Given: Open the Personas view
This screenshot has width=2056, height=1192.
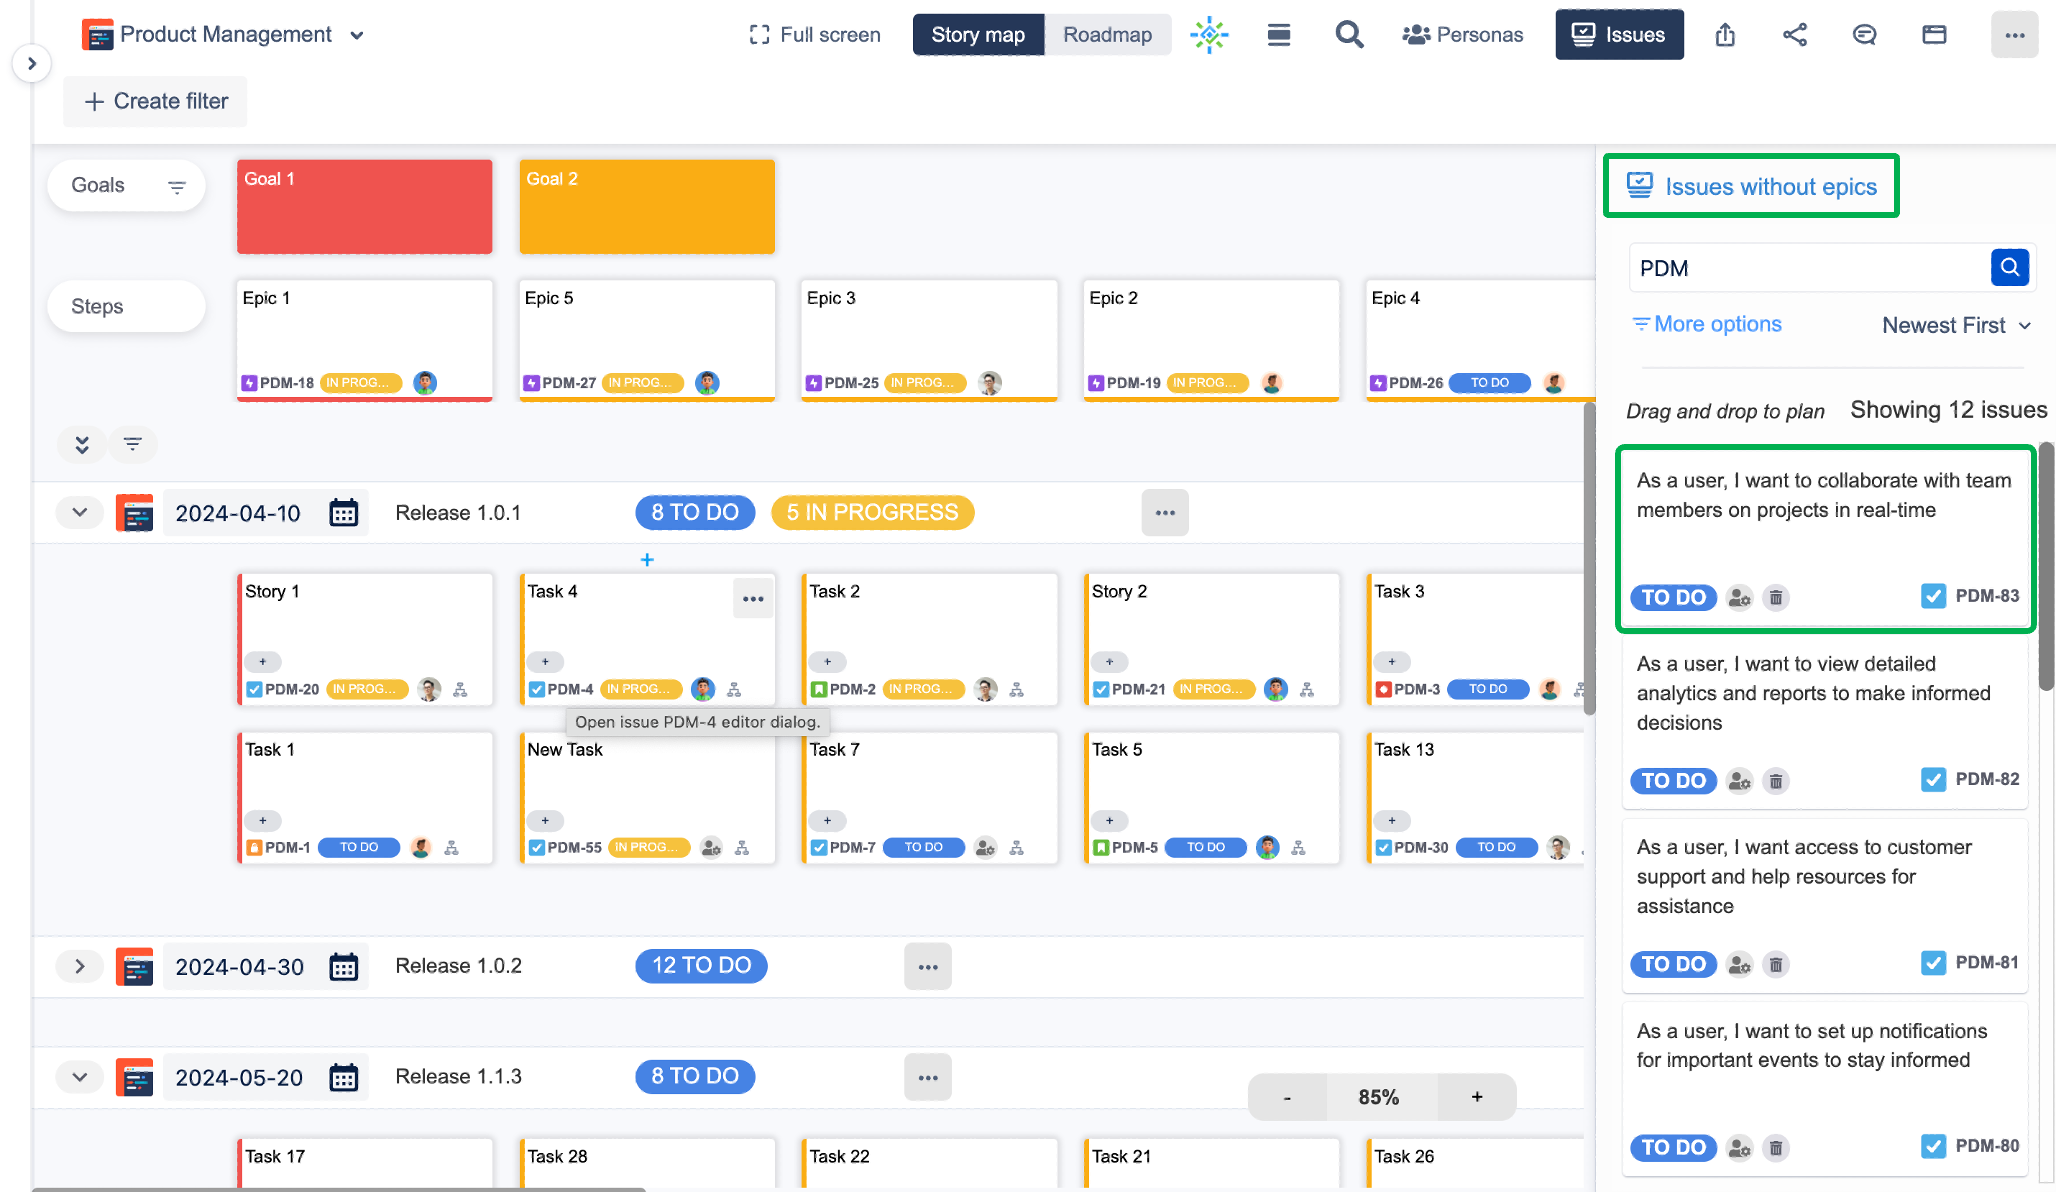Looking at the screenshot, I should click(x=1462, y=35).
